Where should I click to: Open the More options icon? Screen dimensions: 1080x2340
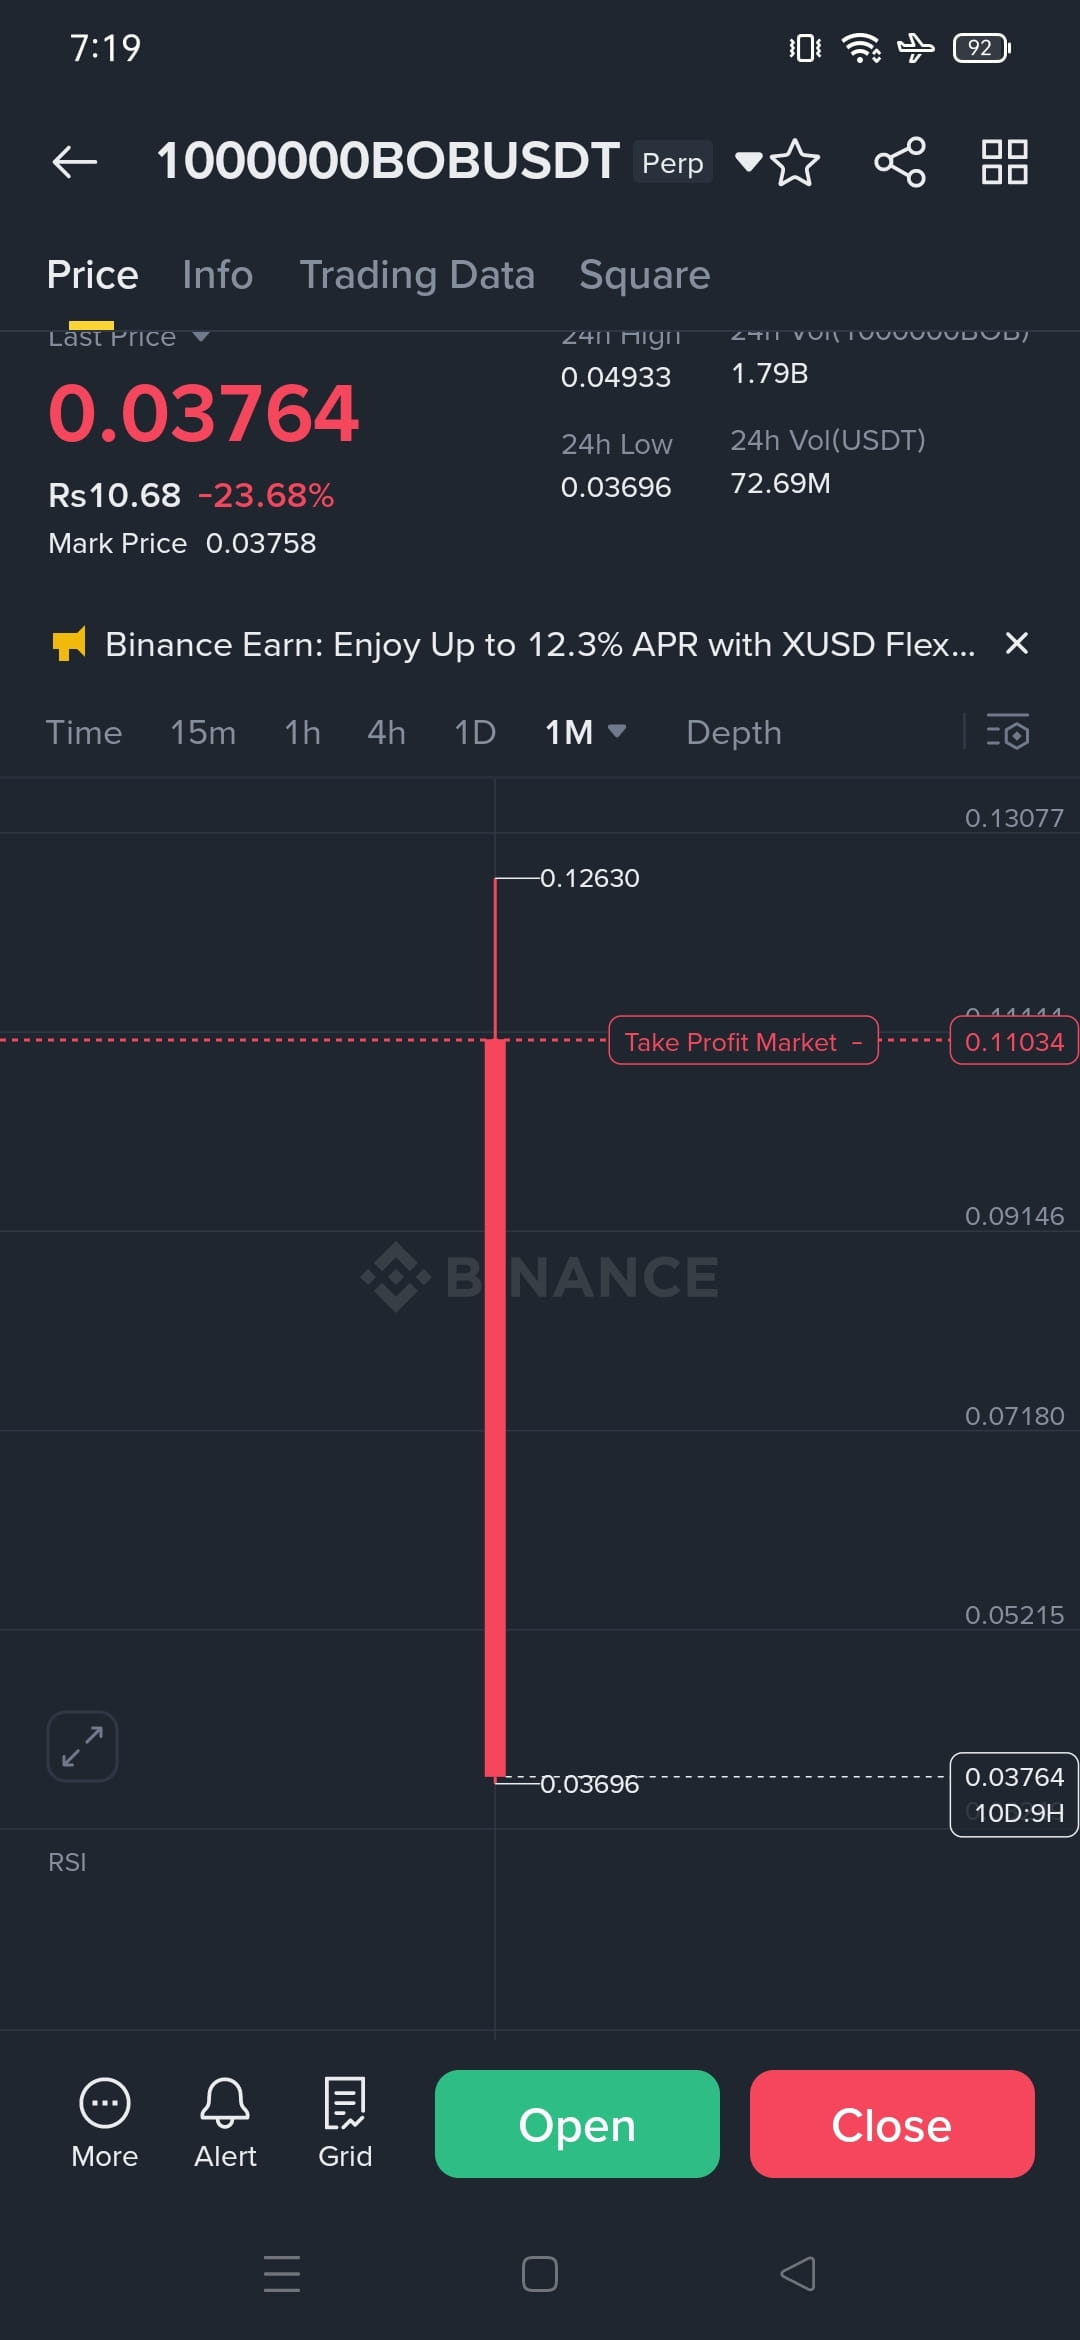[105, 2122]
